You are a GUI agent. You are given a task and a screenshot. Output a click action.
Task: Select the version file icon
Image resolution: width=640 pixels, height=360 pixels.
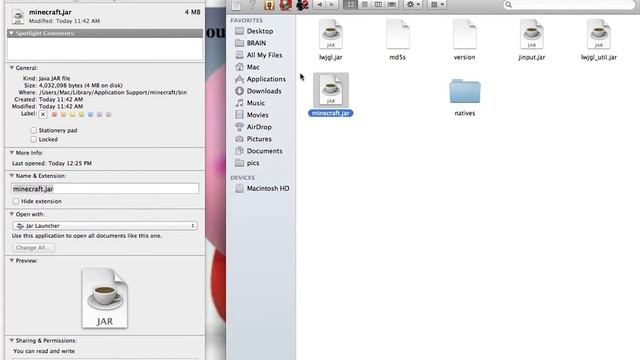[x=464, y=35]
